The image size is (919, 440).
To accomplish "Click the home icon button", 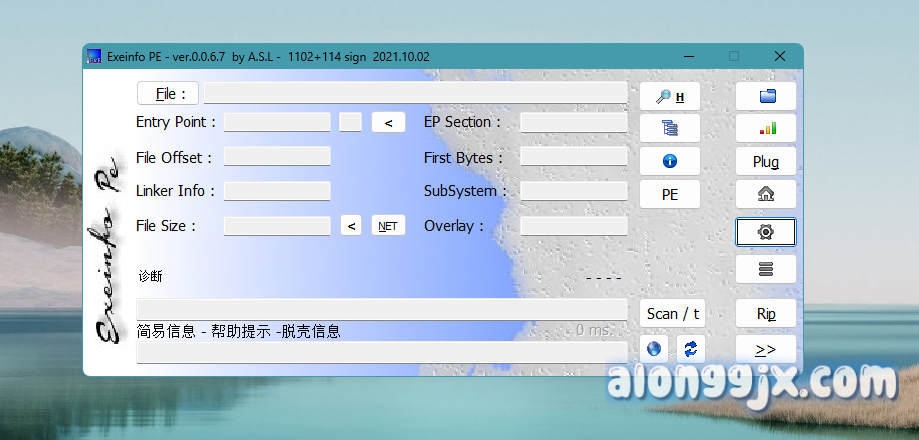I will (x=766, y=194).
